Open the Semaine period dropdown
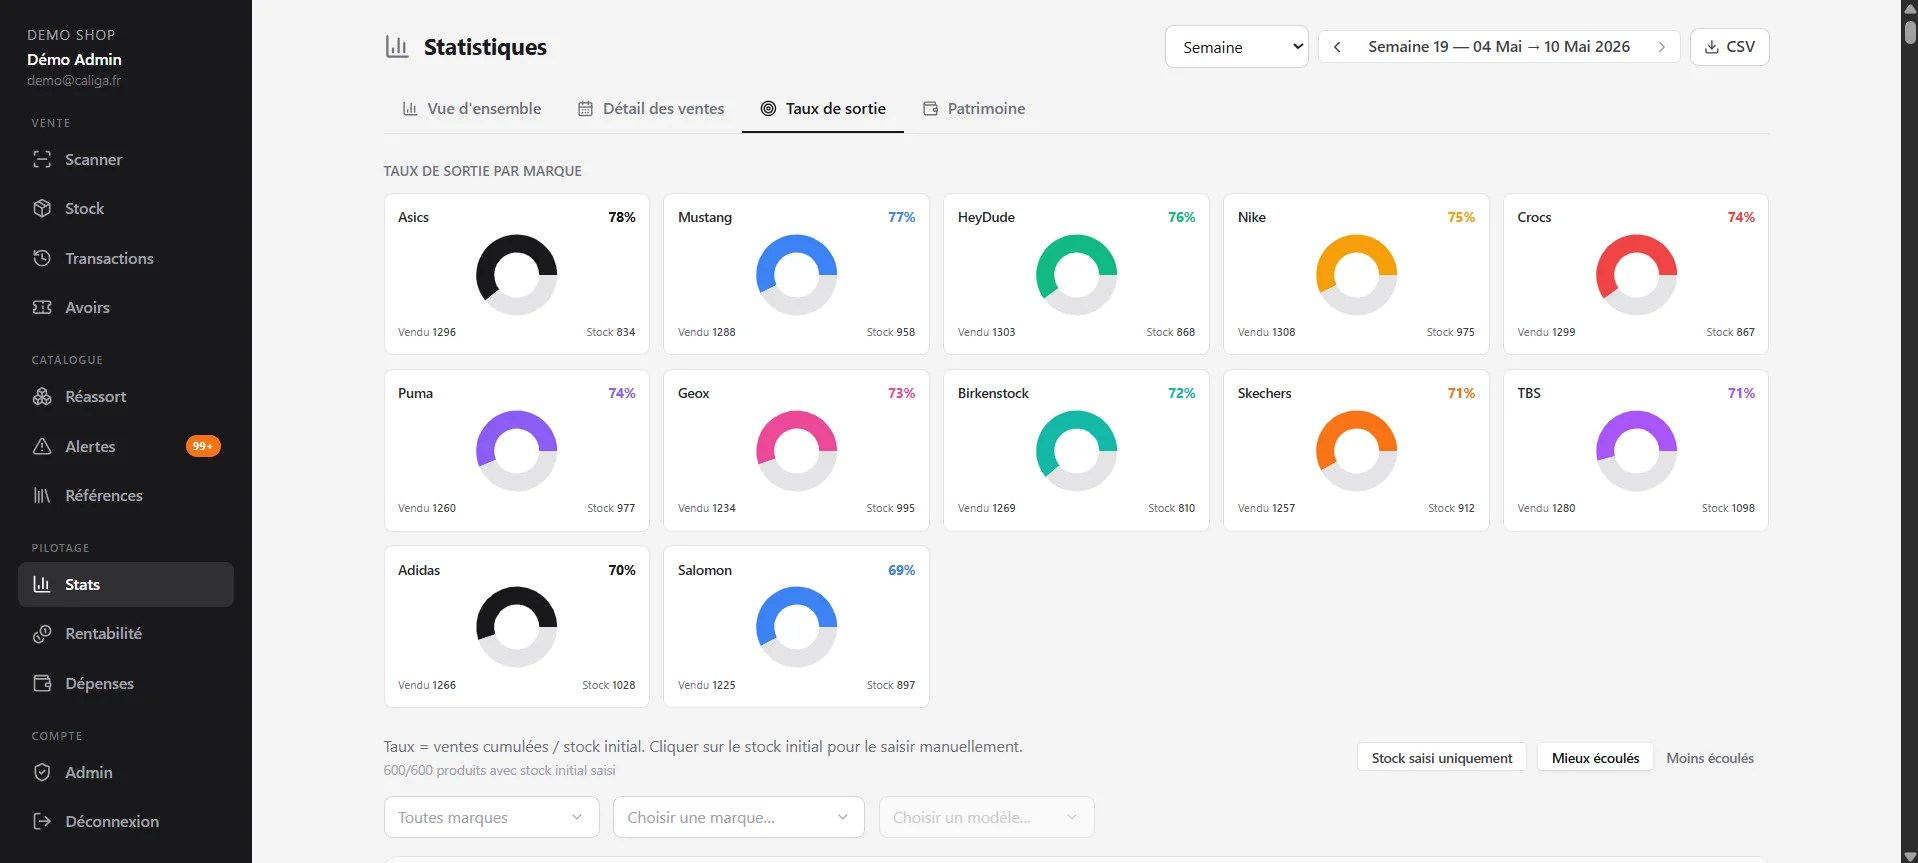1918x863 pixels. [x=1237, y=47]
